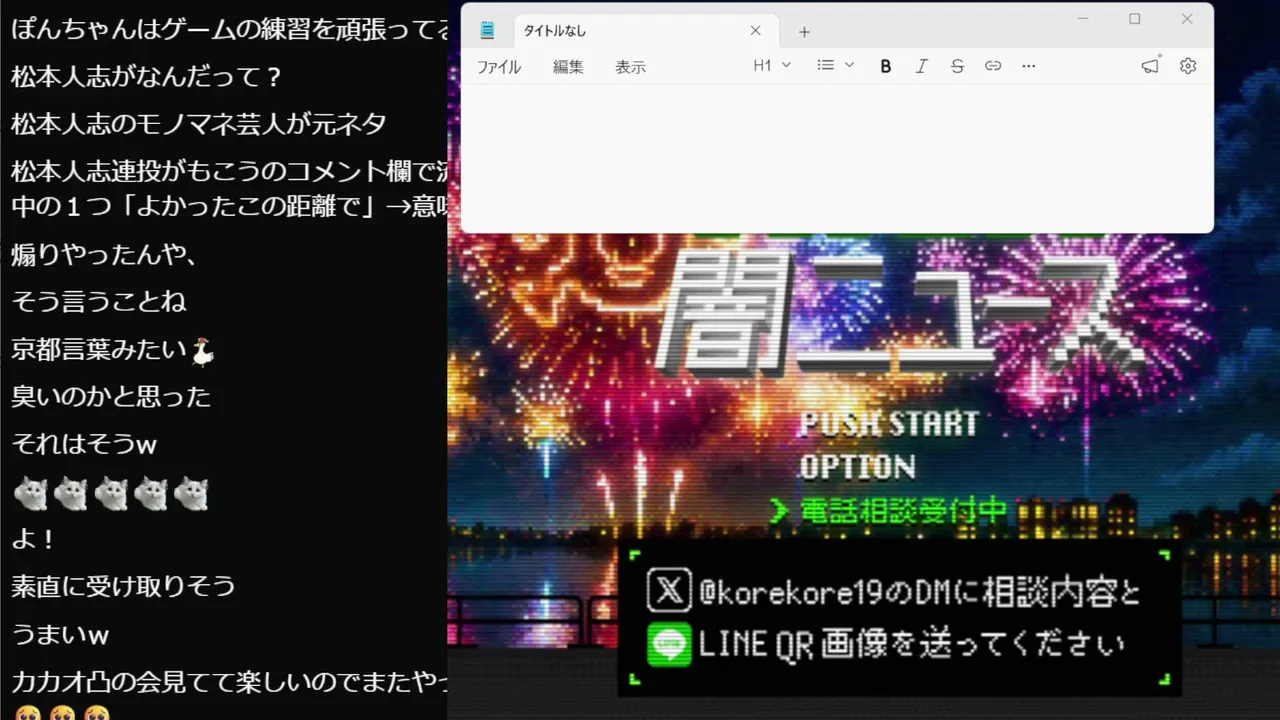This screenshot has width=1280, height=720.
Task: Click the comment 松本人志のモノマネ芸人が元ネタ
Action: pos(199,124)
